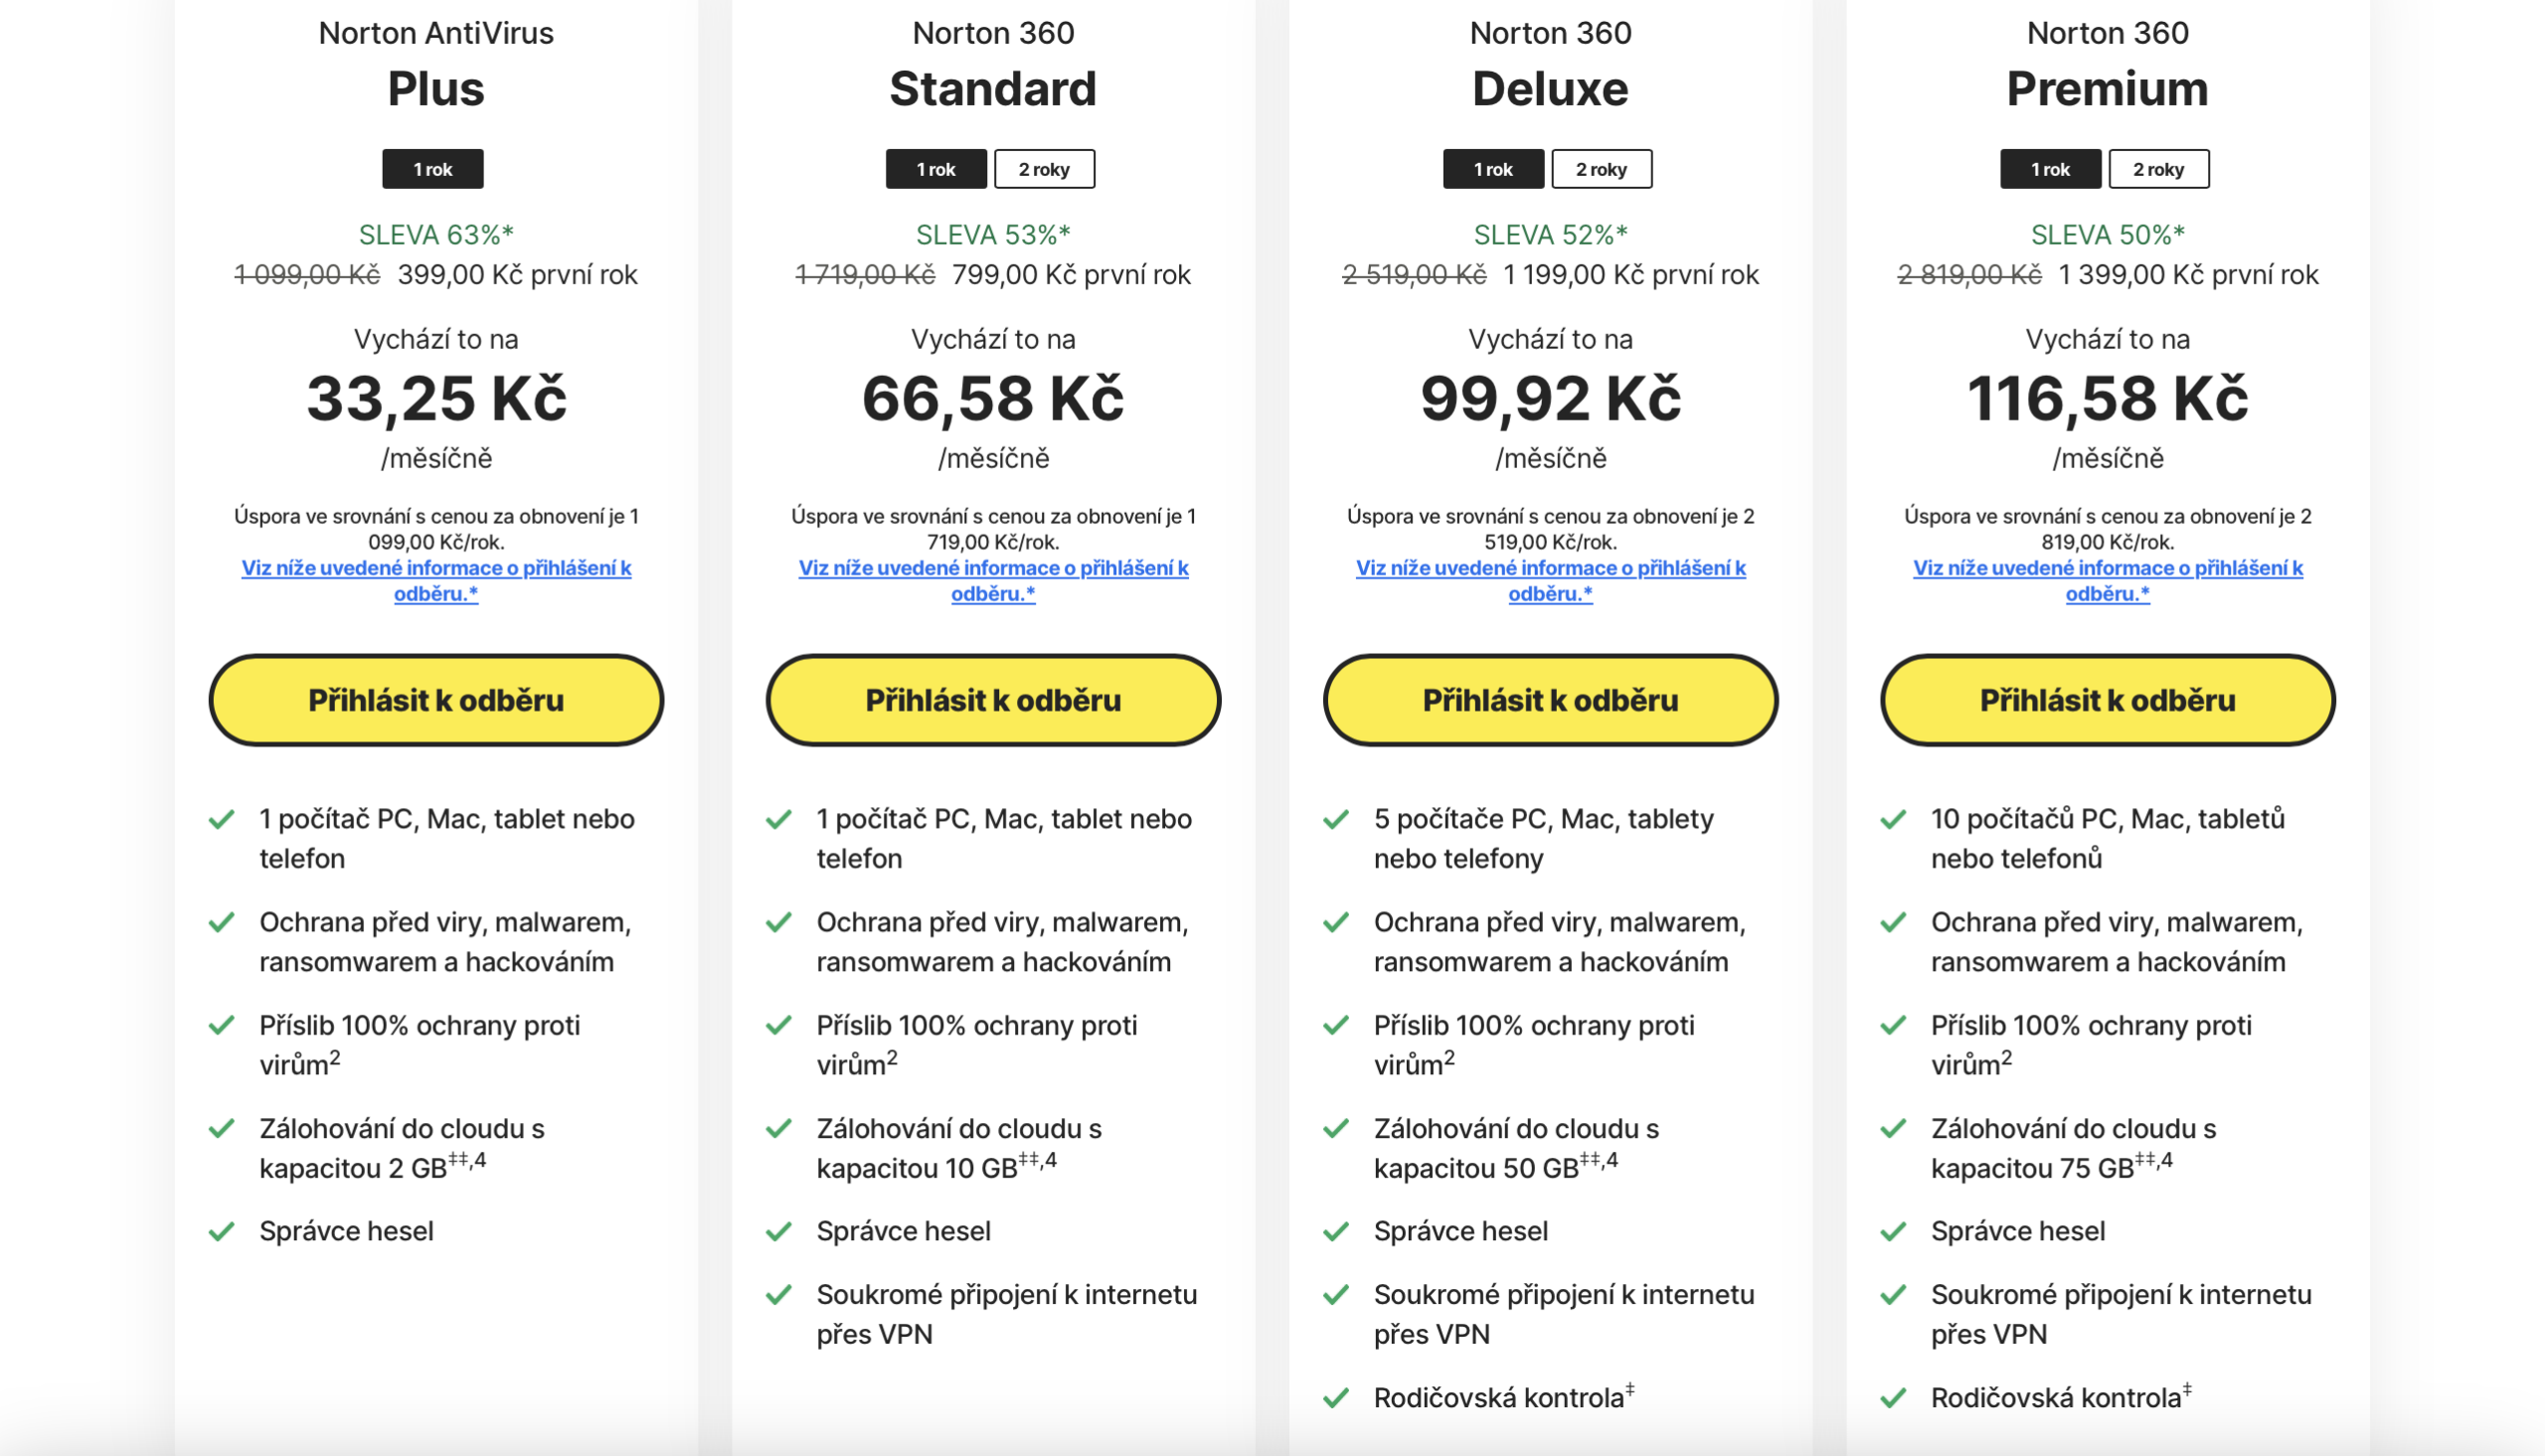Select 1 rok for Norton 360 Standard
Screen dimensions: 2545x1456
coord(936,169)
